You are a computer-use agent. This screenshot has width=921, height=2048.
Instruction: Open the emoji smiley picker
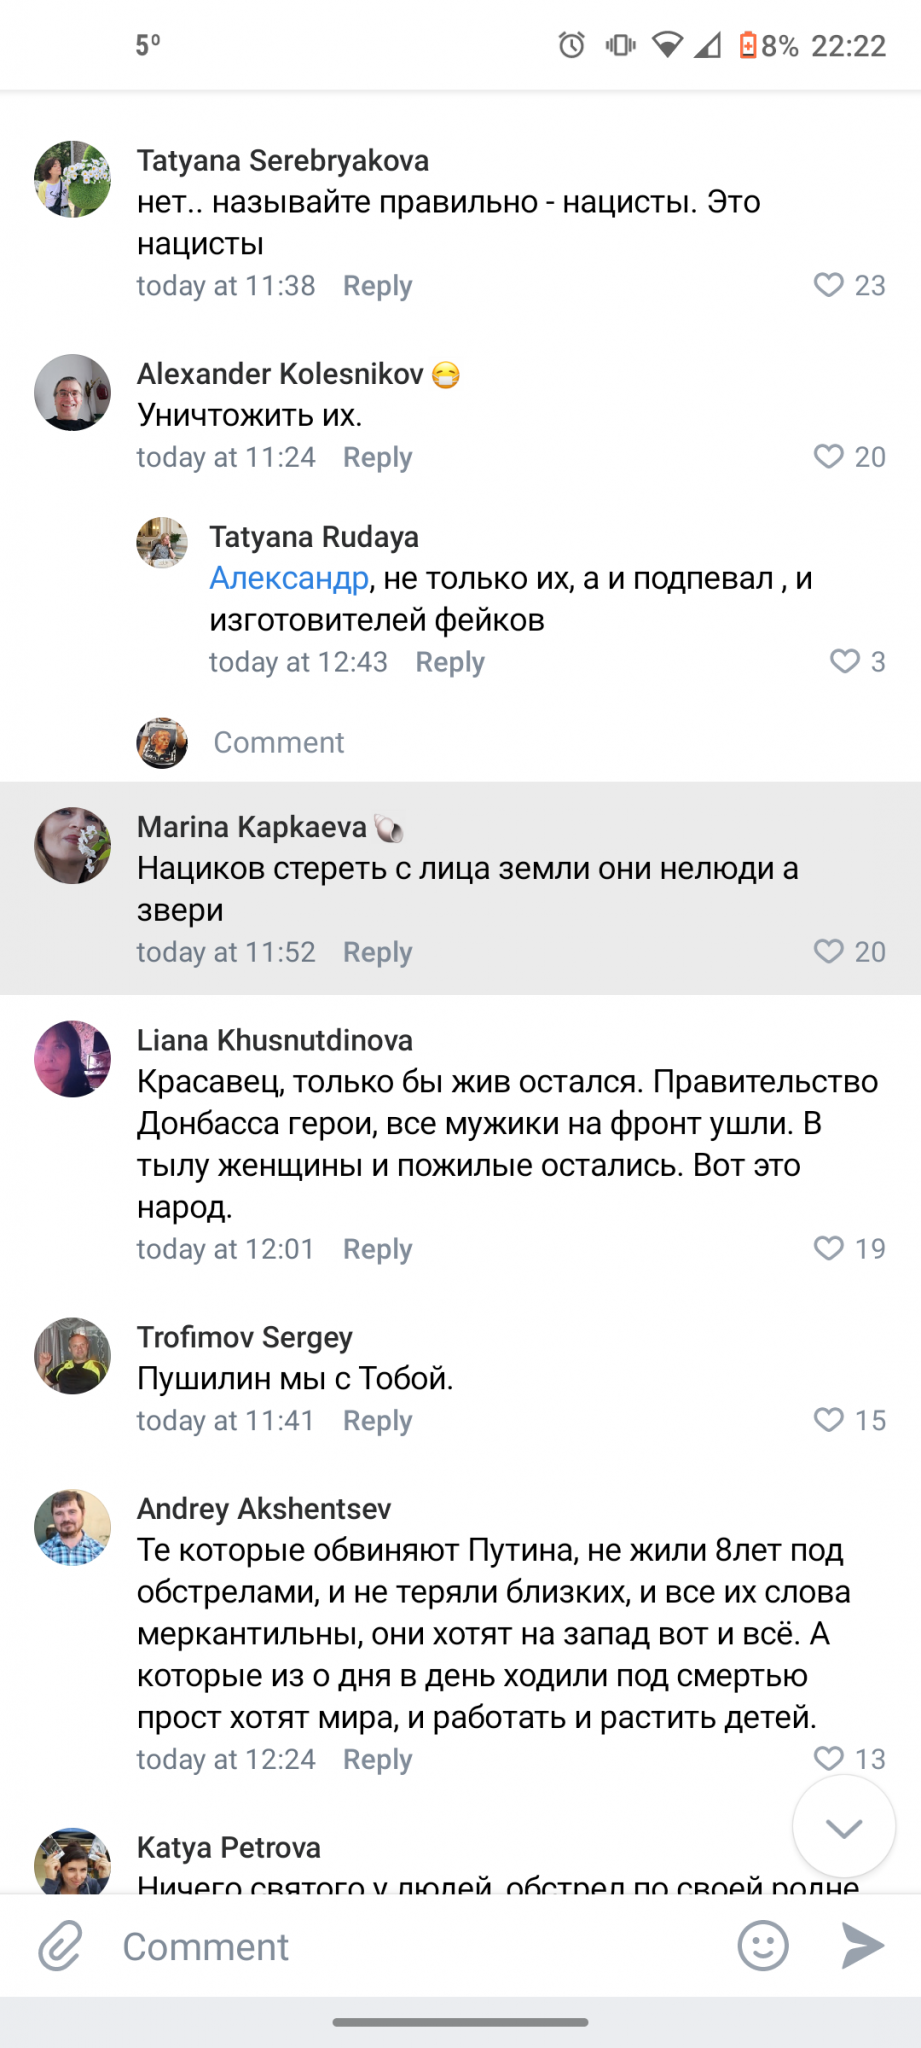(762, 1946)
